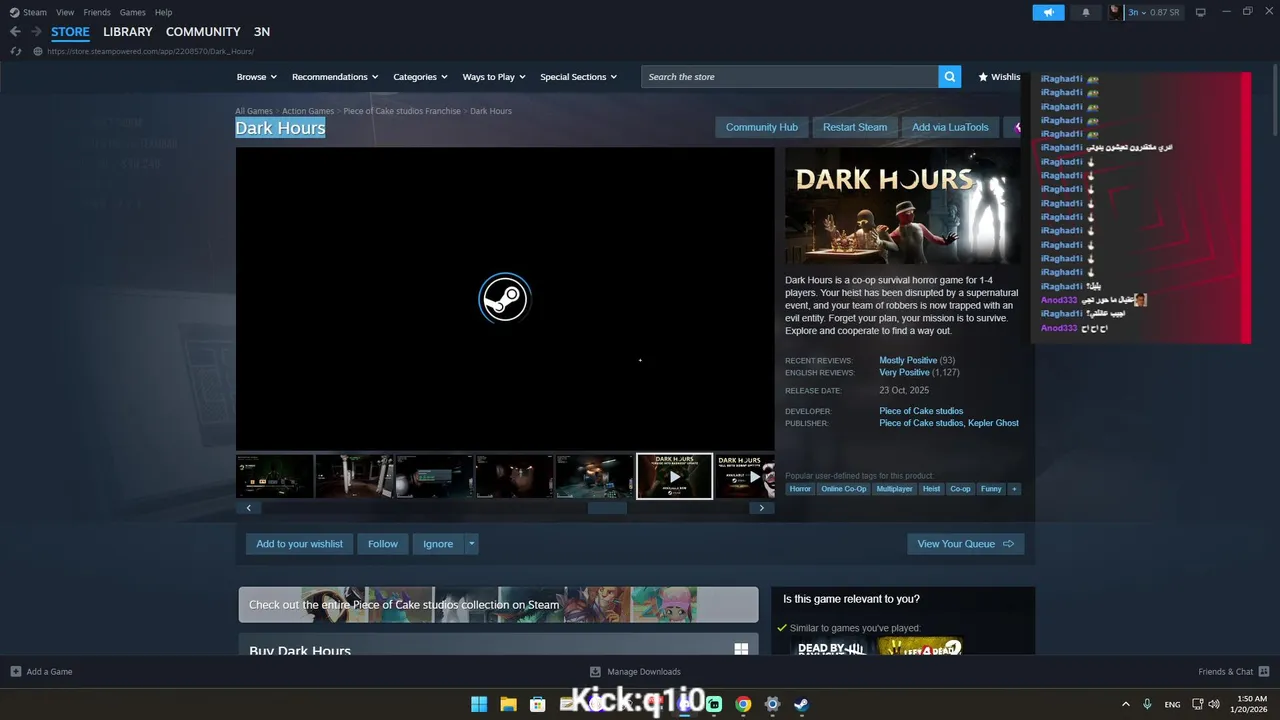This screenshot has width=1280, height=720.
Task: Click the Community Hub button
Action: (x=762, y=127)
